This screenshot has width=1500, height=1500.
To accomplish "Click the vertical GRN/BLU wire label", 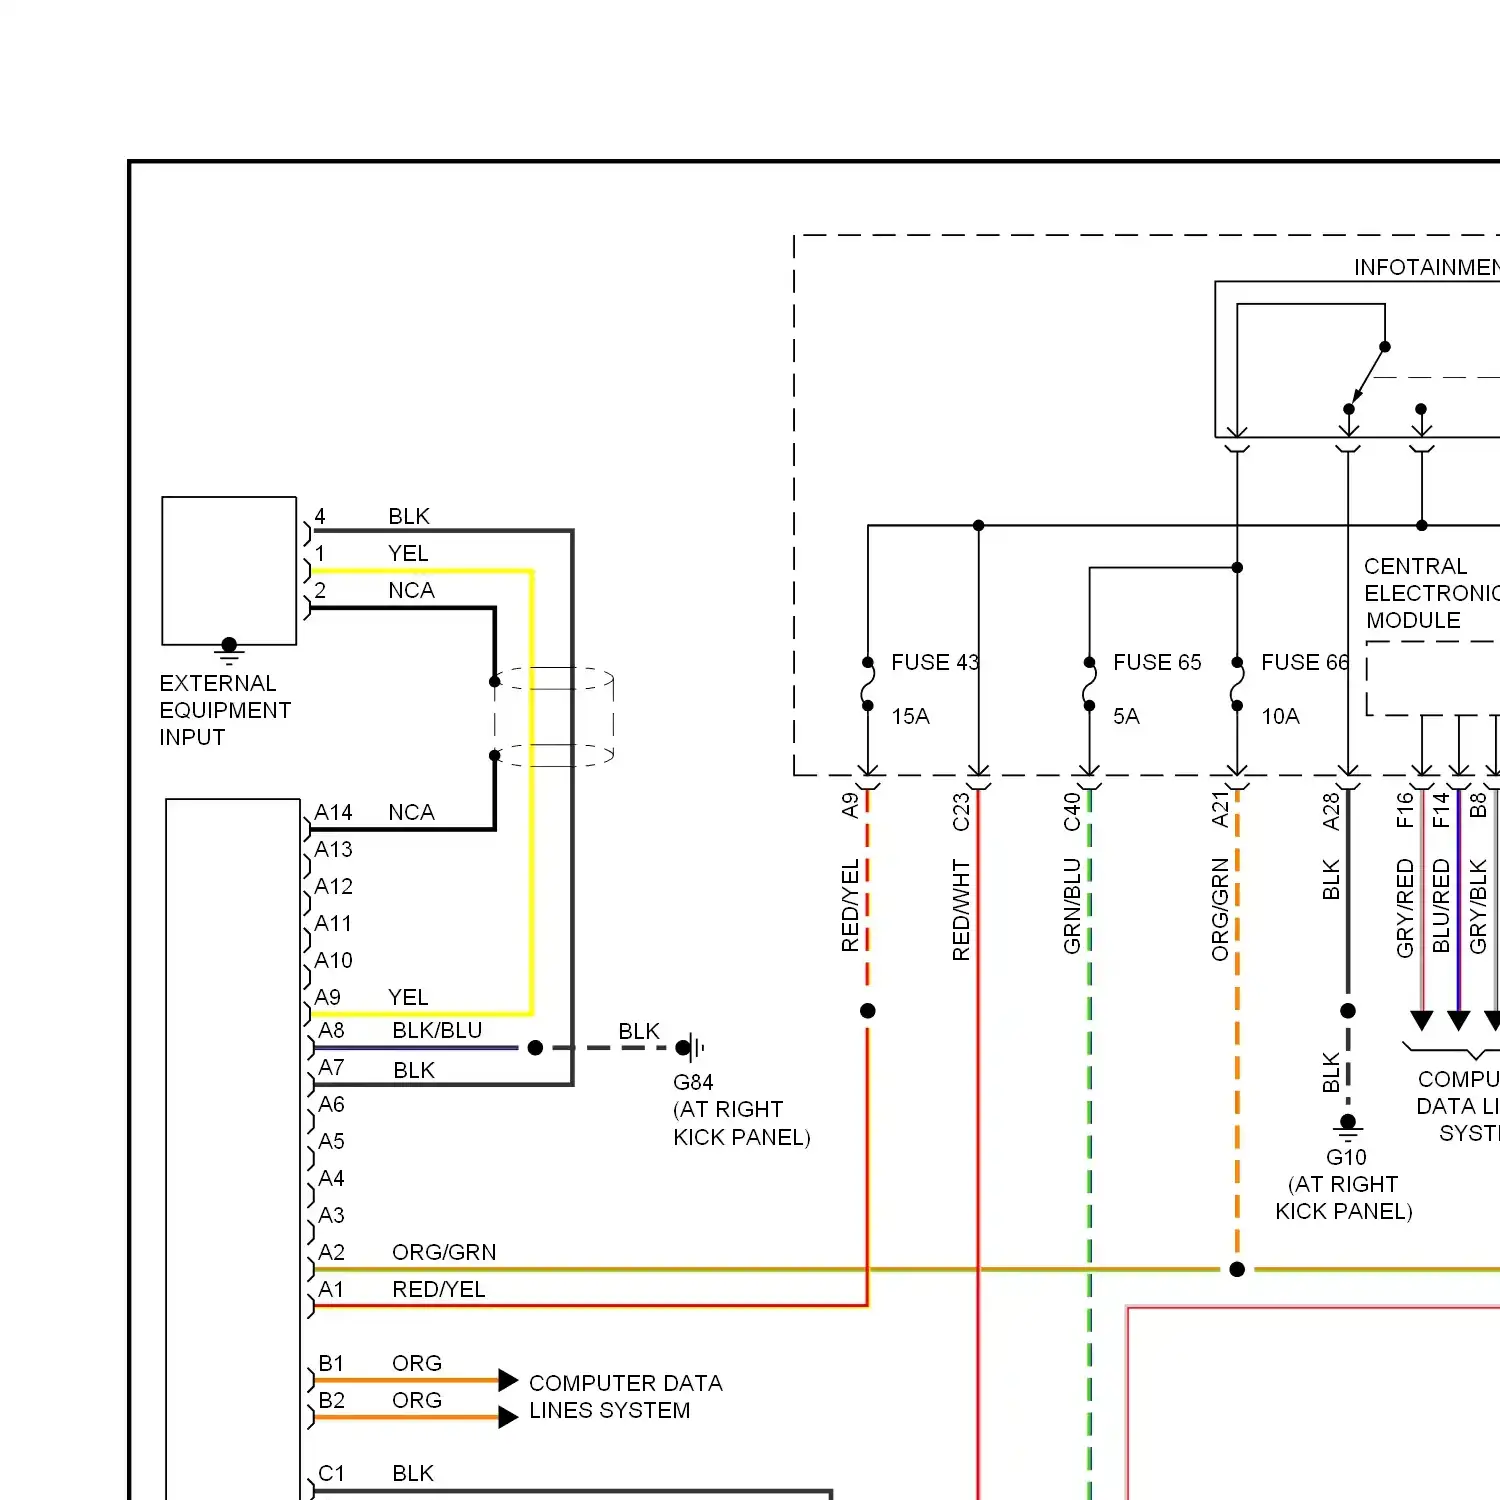I will tap(1072, 906).
